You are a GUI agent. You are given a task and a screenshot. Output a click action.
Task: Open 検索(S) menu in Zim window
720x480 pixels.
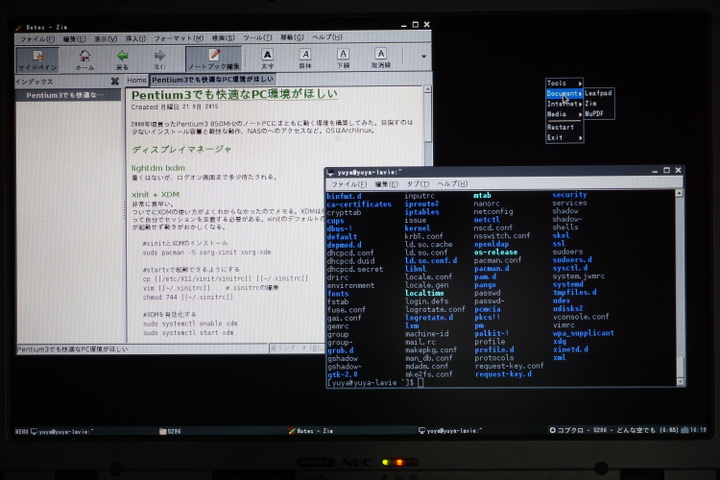(223, 38)
